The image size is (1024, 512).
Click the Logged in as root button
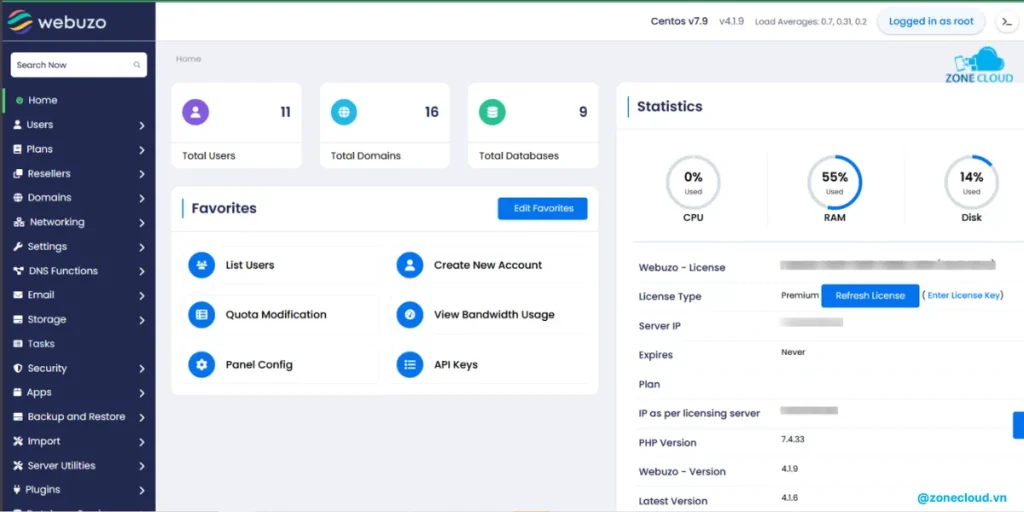[931, 22]
